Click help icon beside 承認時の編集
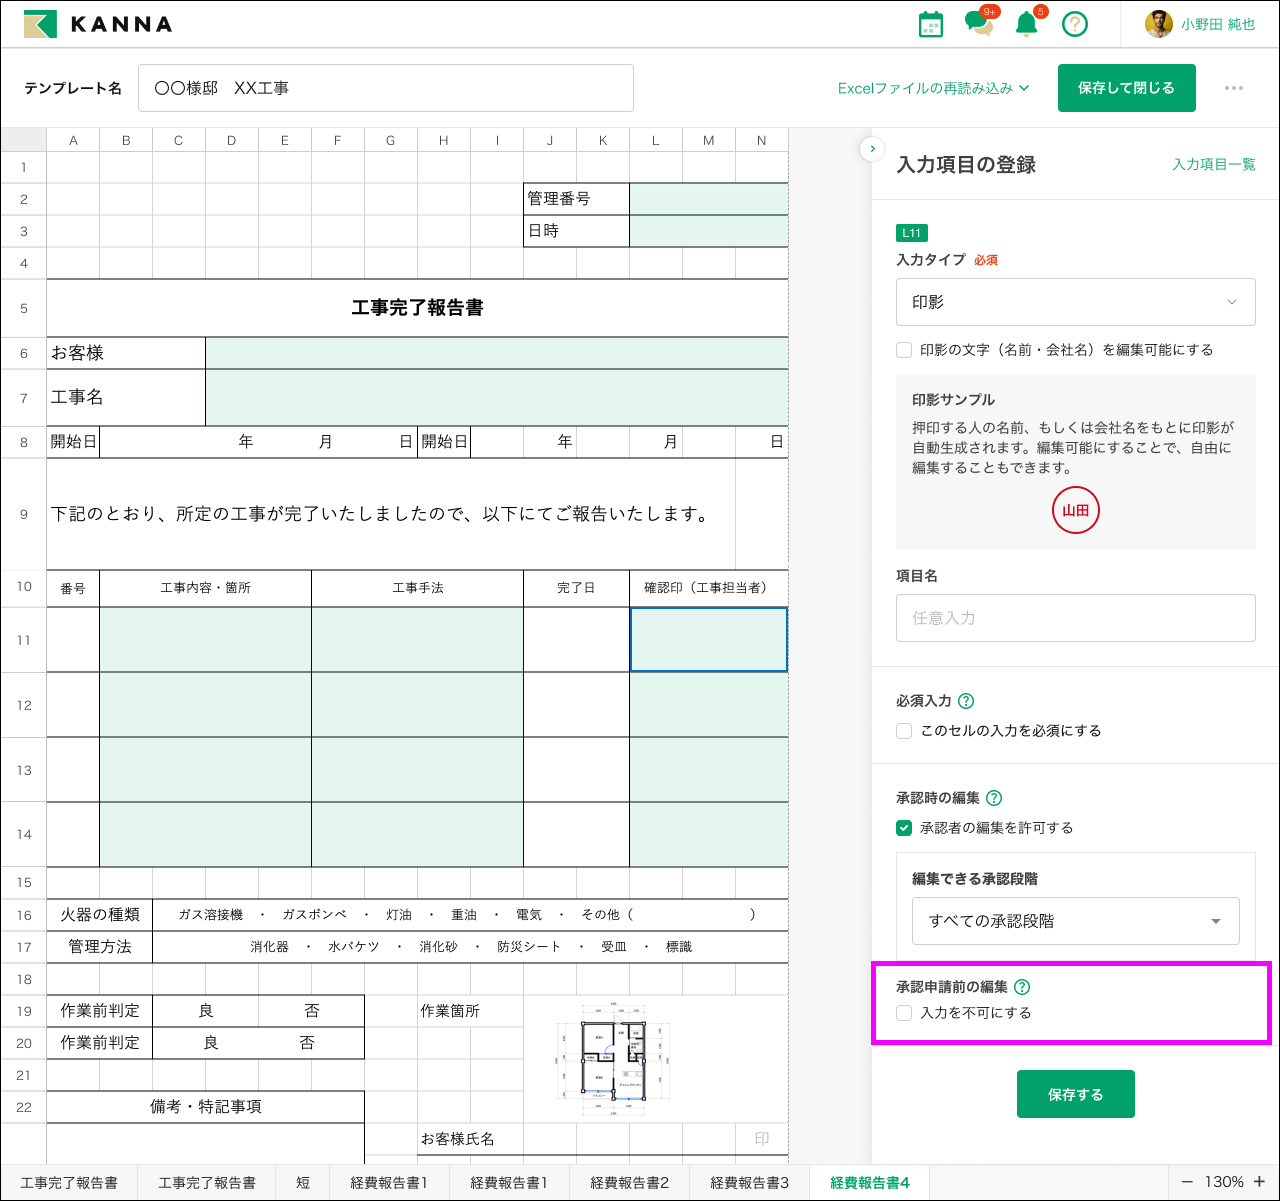Screen dimensions: 1280x1201 994,798
